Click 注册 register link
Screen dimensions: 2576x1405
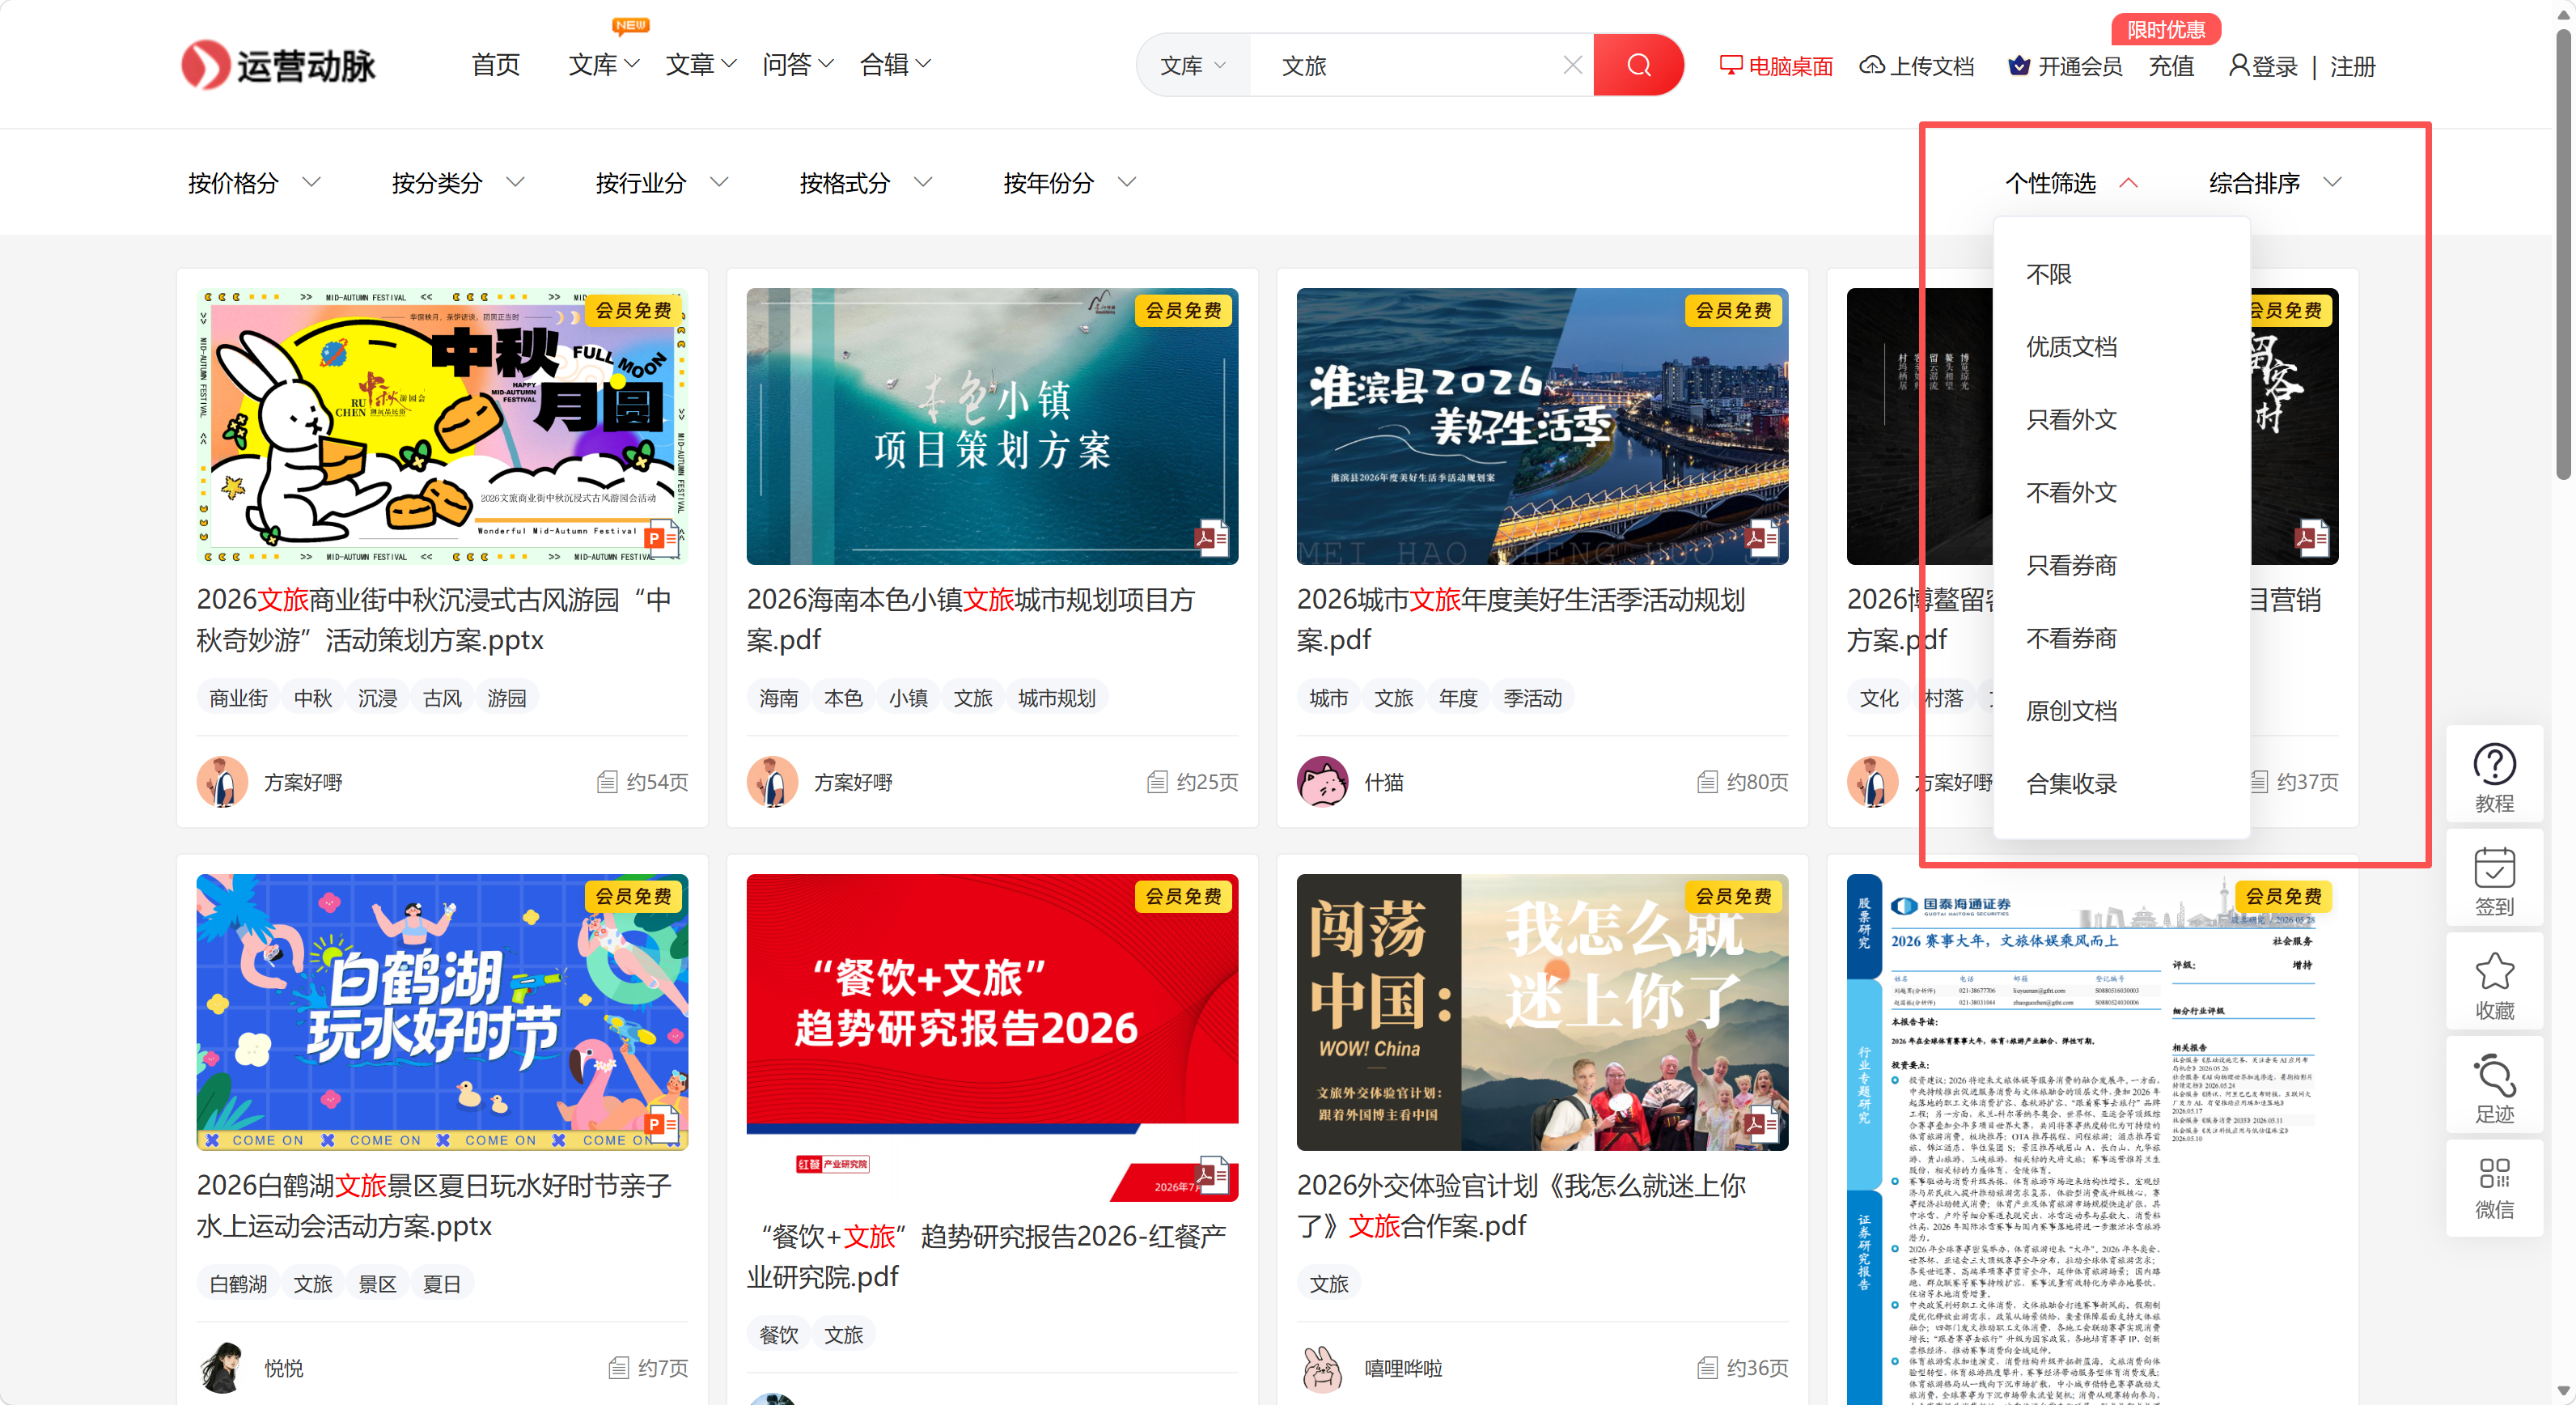click(x=2352, y=66)
